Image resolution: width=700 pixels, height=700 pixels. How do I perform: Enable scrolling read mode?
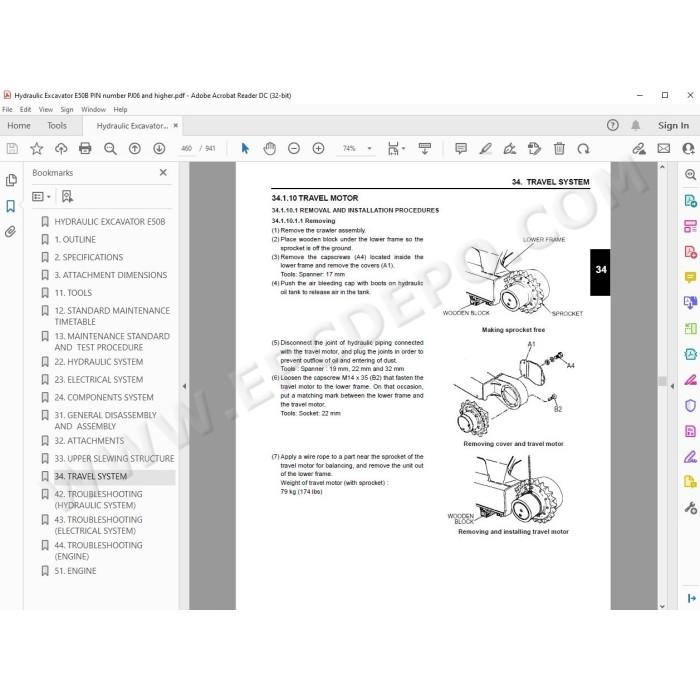point(425,148)
